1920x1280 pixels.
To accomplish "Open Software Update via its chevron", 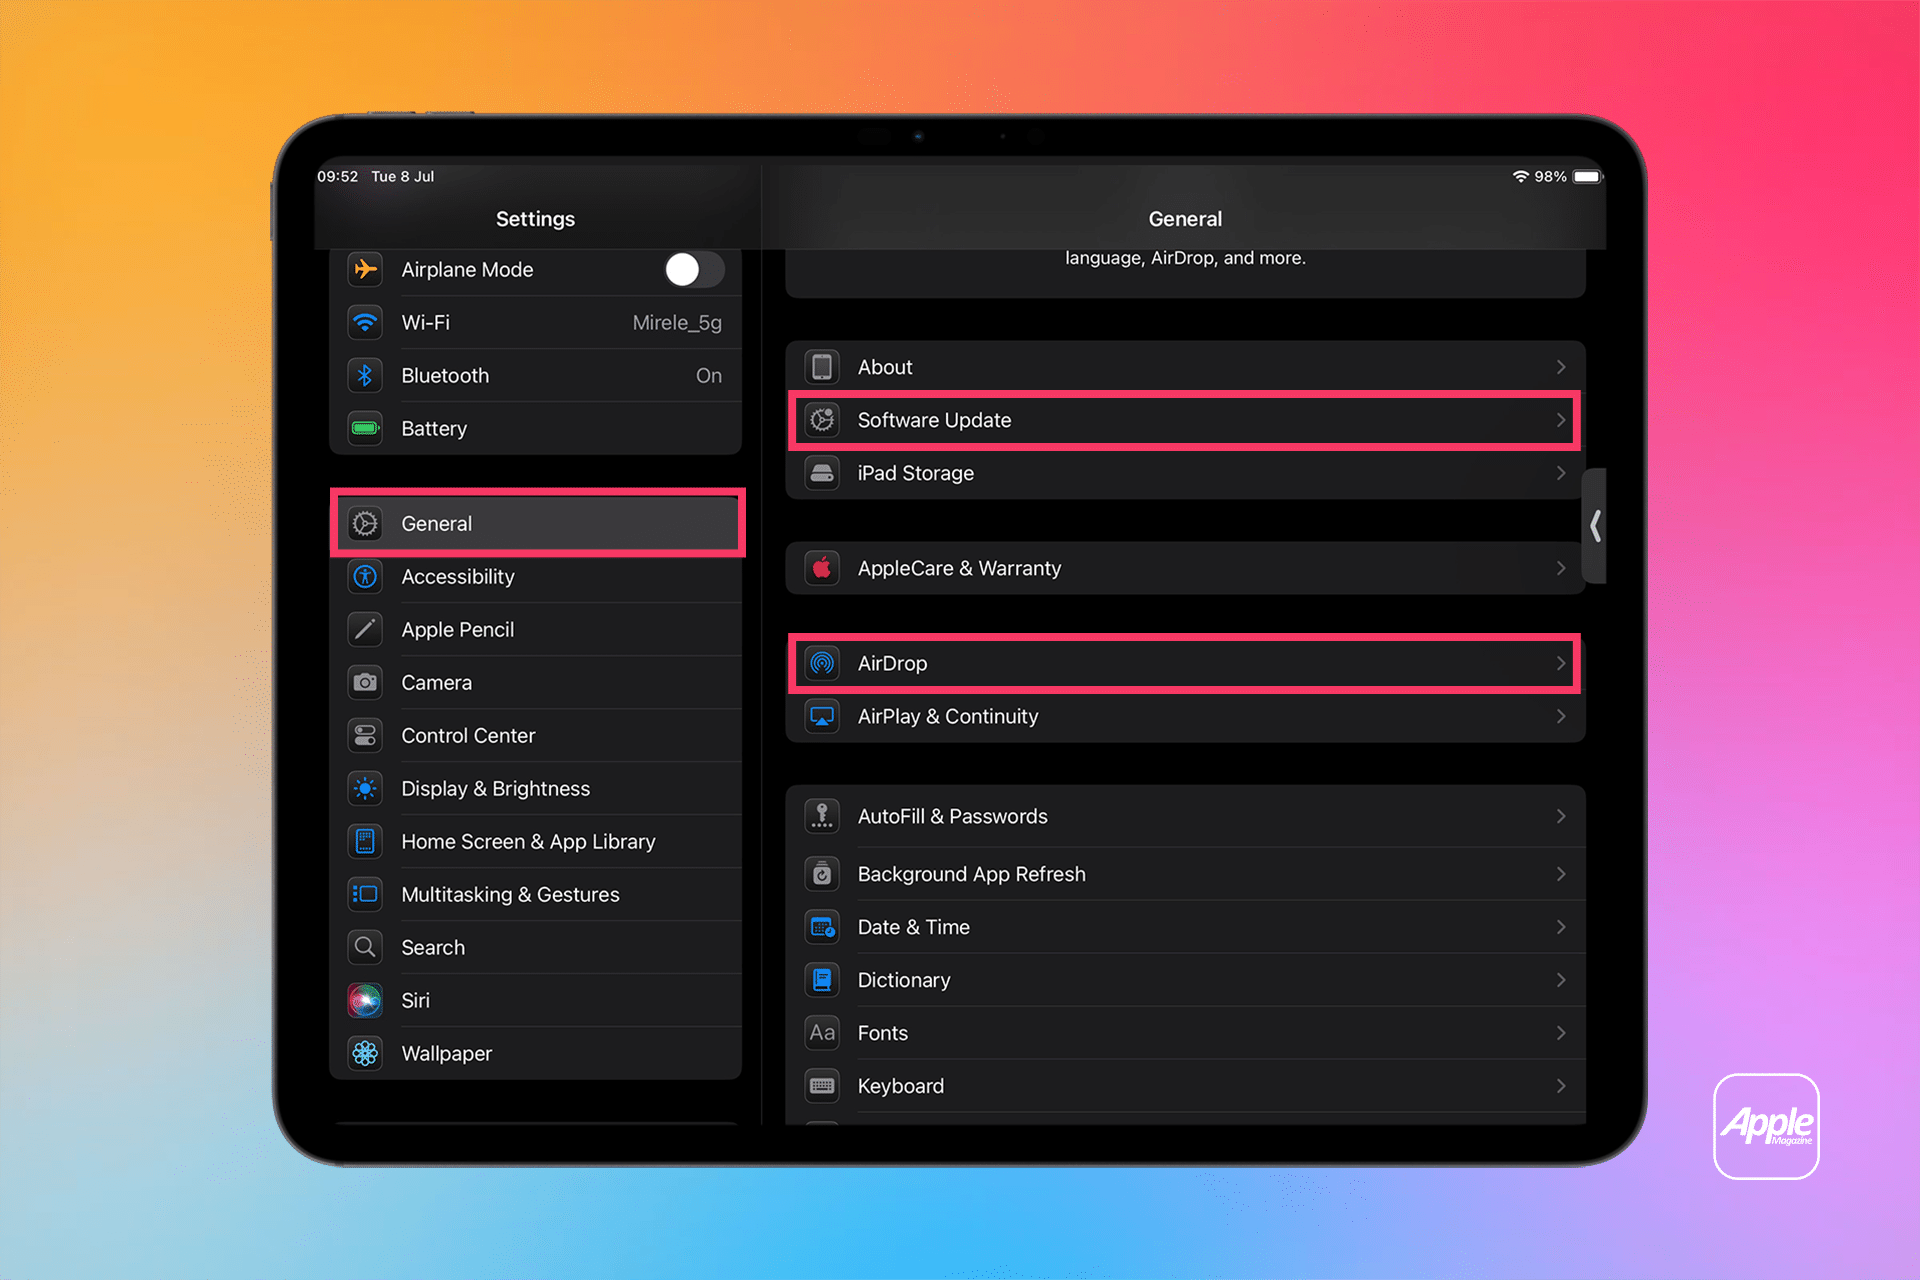I will pyautogui.click(x=1561, y=420).
